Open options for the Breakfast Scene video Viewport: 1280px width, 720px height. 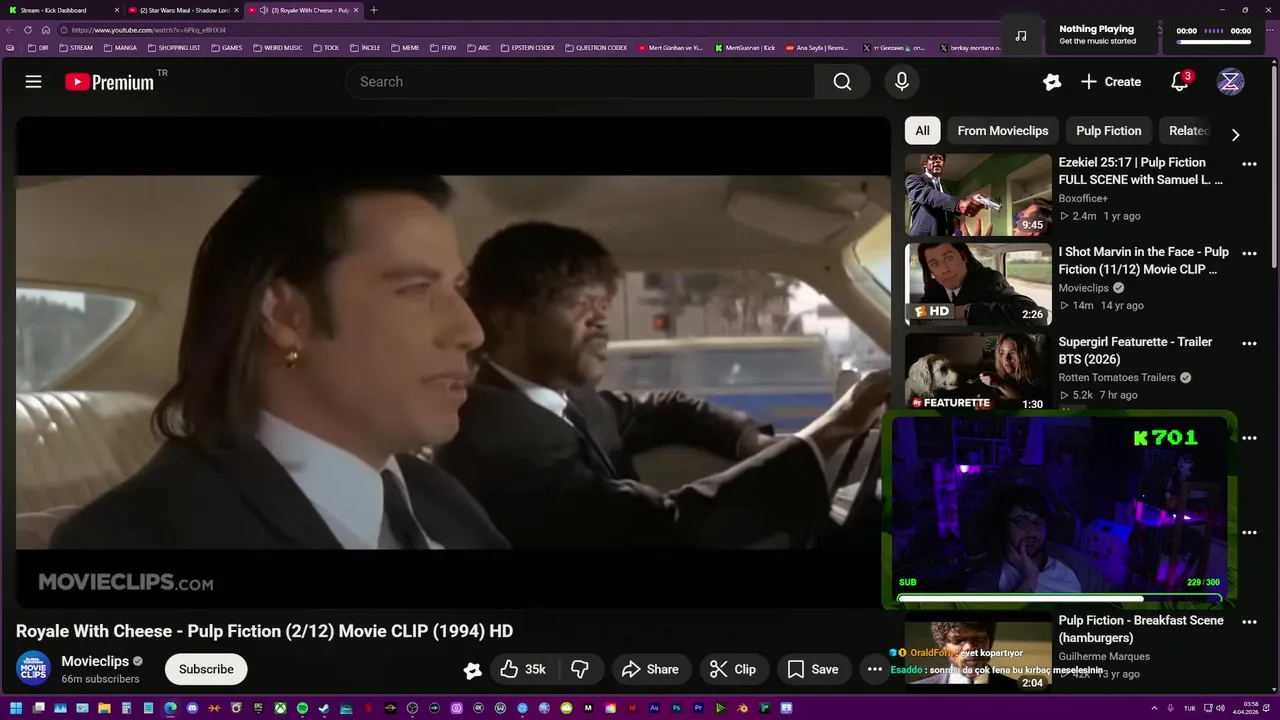coord(1249,622)
